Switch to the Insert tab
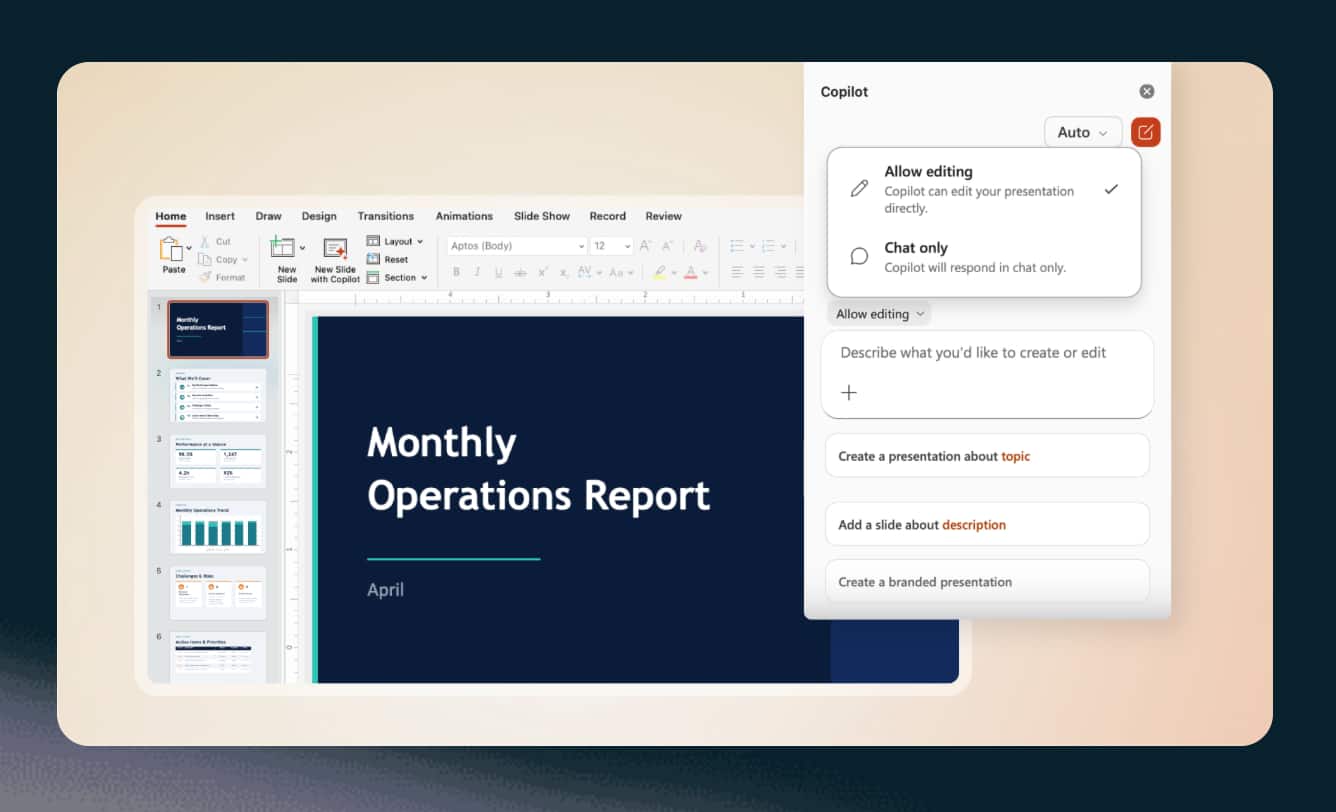The width and height of the screenshot is (1336, 812). click(220, 216)
